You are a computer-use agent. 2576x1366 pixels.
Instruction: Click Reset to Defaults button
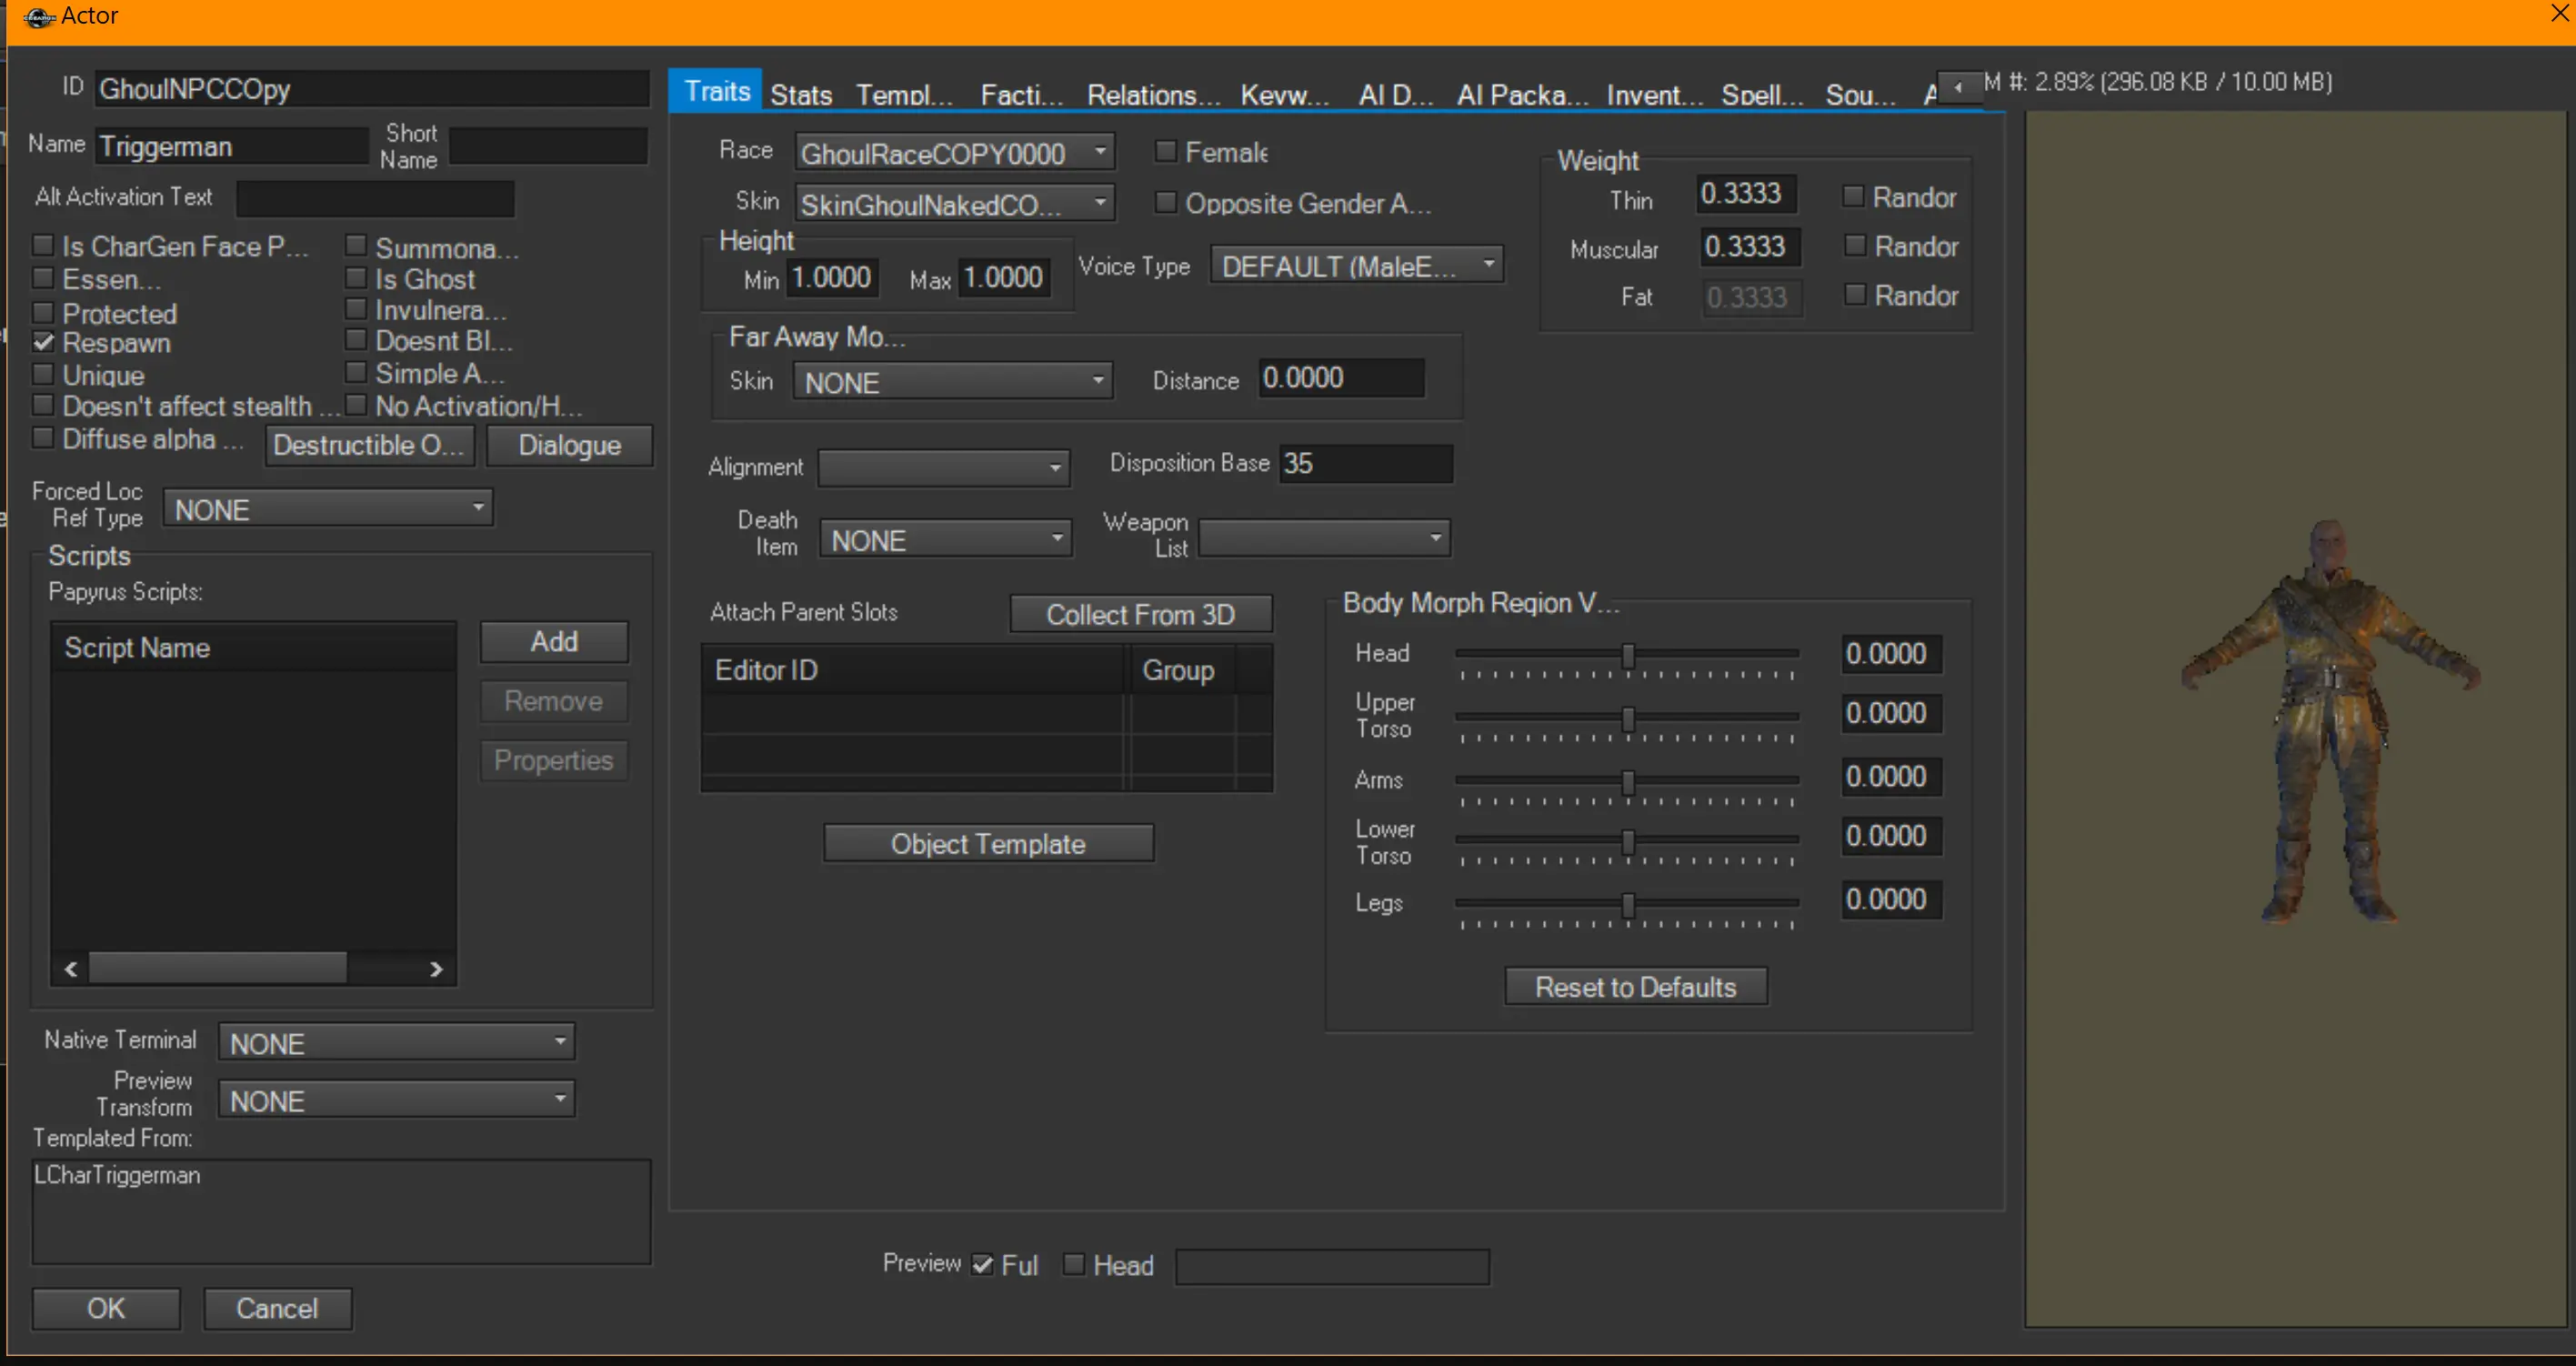(x=1636, y=986)
